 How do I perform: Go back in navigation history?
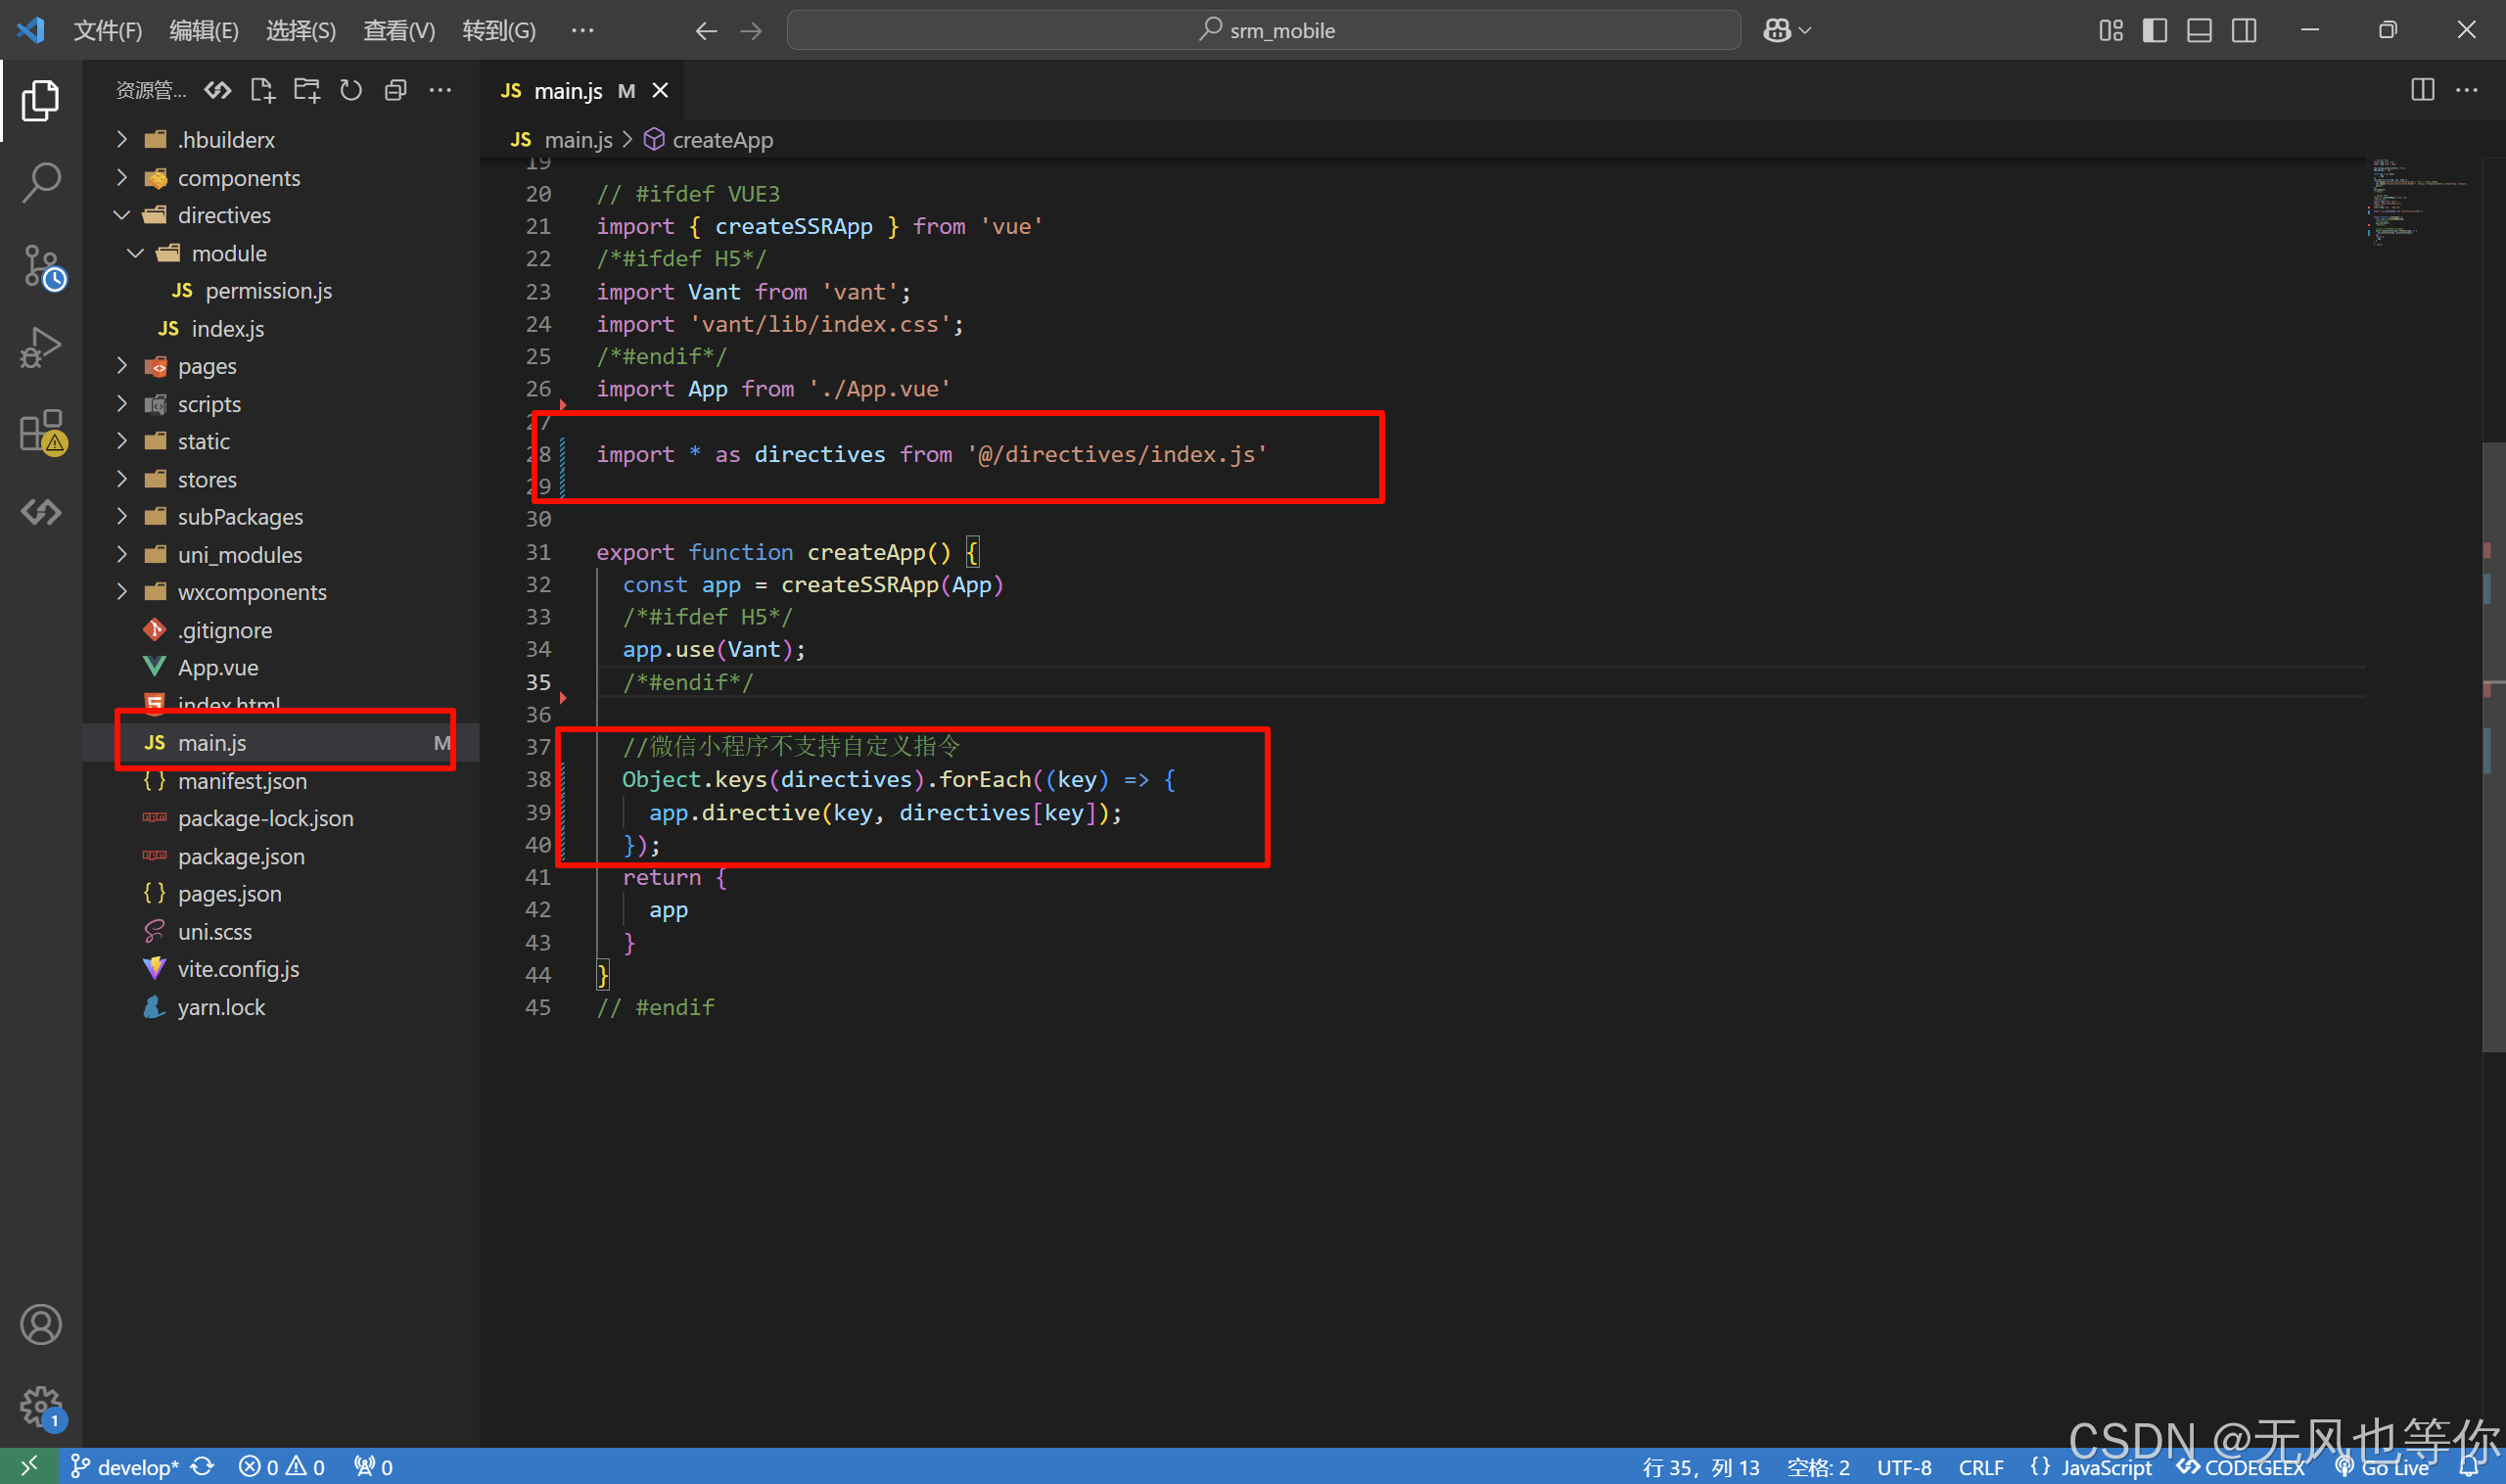(x=706, y=31)
